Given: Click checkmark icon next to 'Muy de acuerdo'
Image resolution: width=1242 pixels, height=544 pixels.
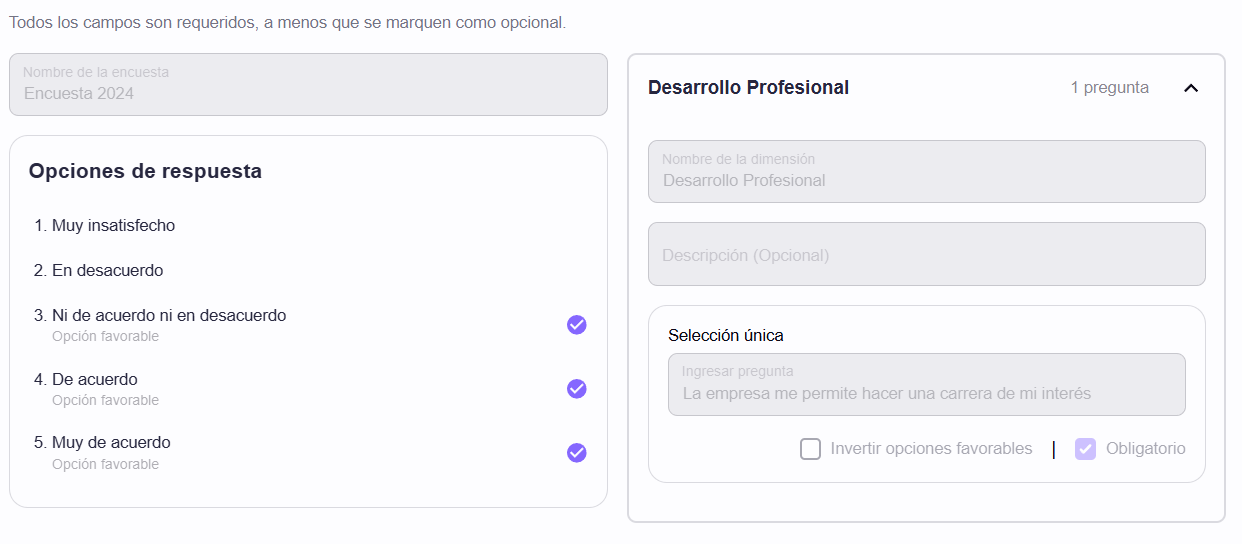Looking at the screenshot, I should click(x=577, y=453).
